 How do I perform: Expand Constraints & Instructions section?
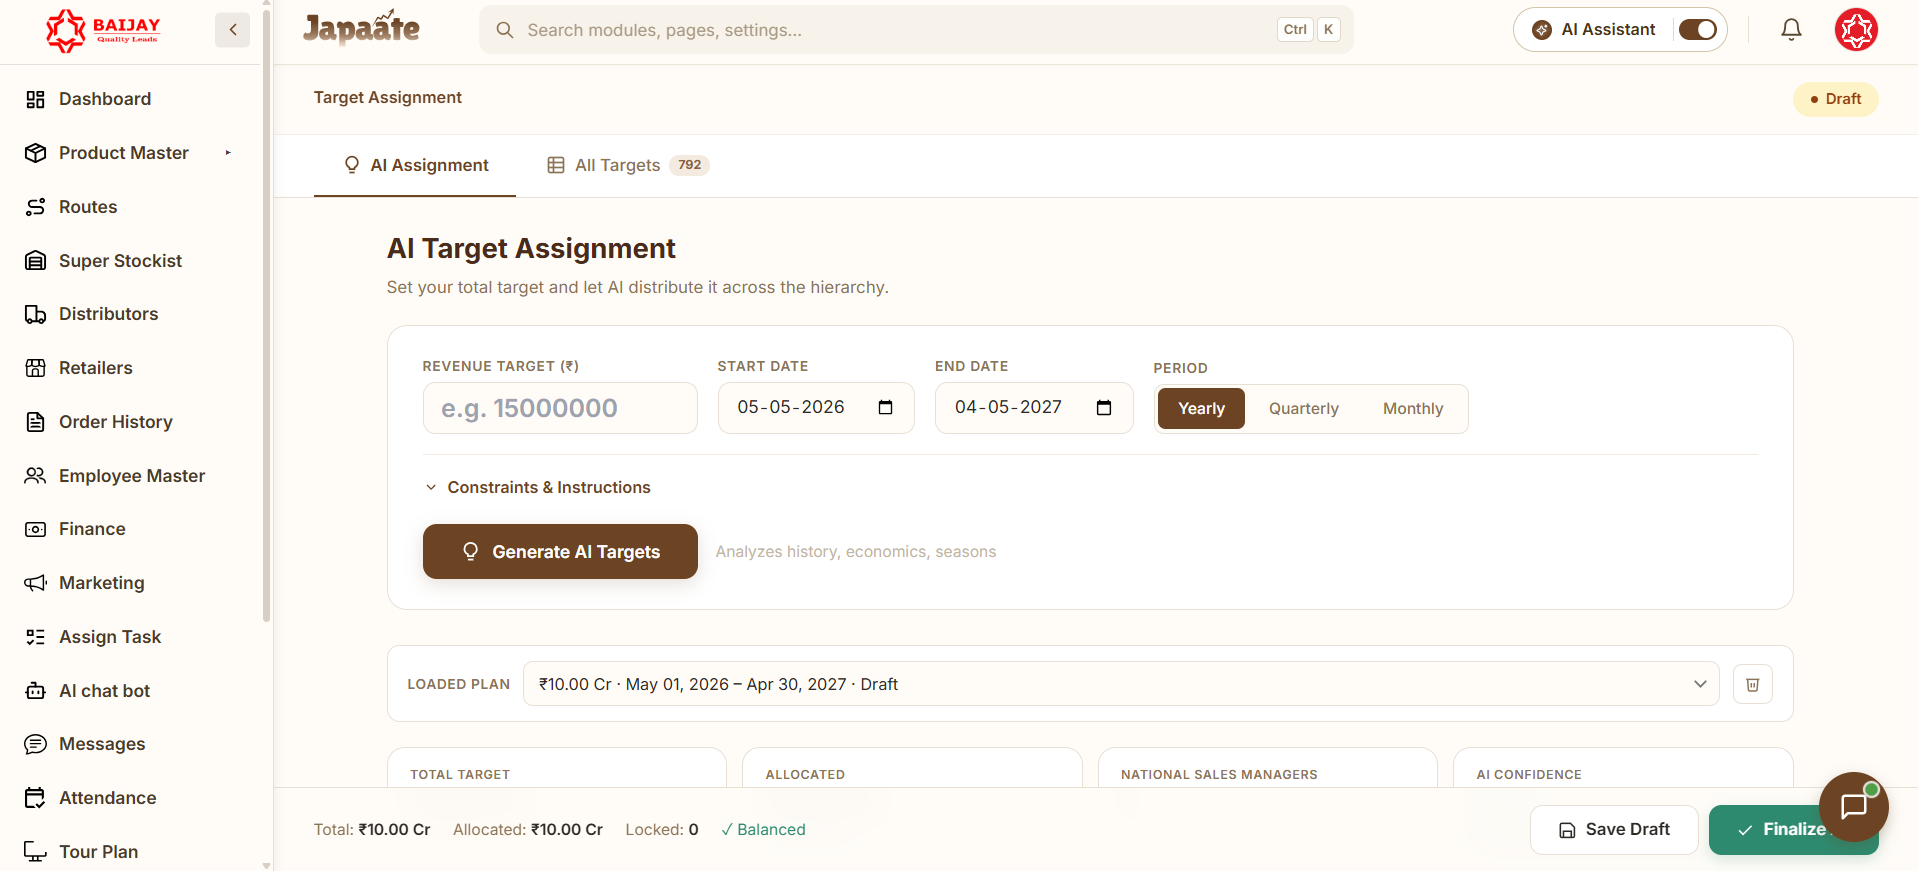(538, 487)
